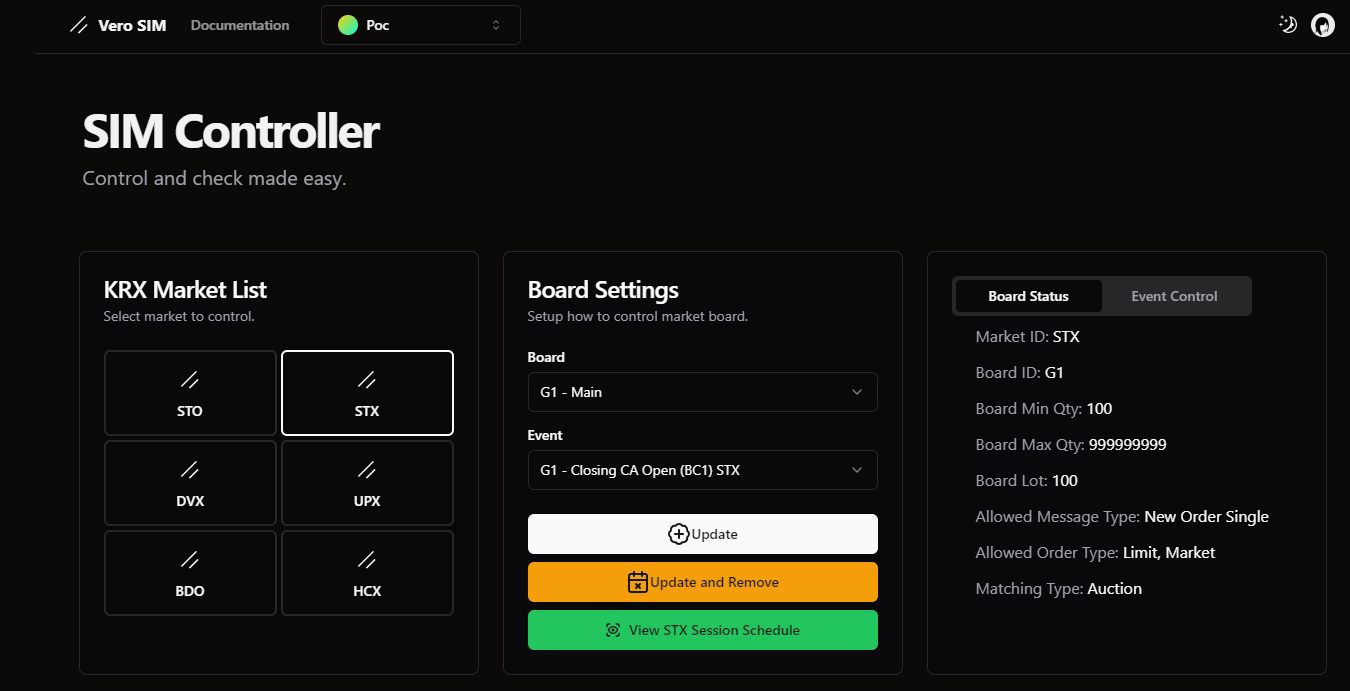Click View STX Session Schedule button
The image size is (1350, 691).
(x=703, y=630)
